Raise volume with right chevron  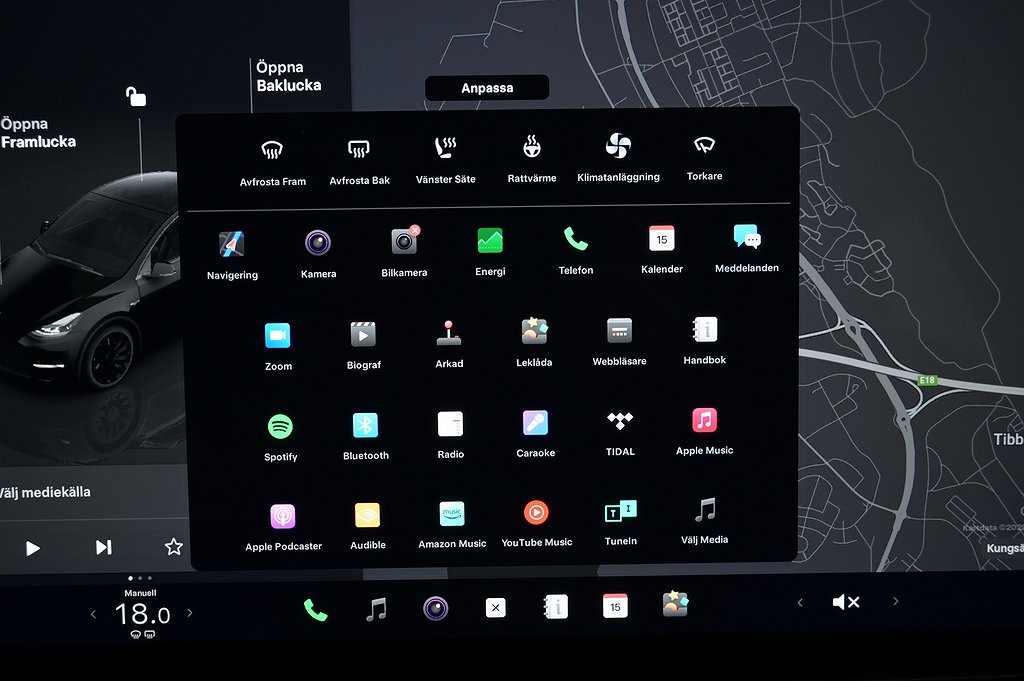[895, 602]
